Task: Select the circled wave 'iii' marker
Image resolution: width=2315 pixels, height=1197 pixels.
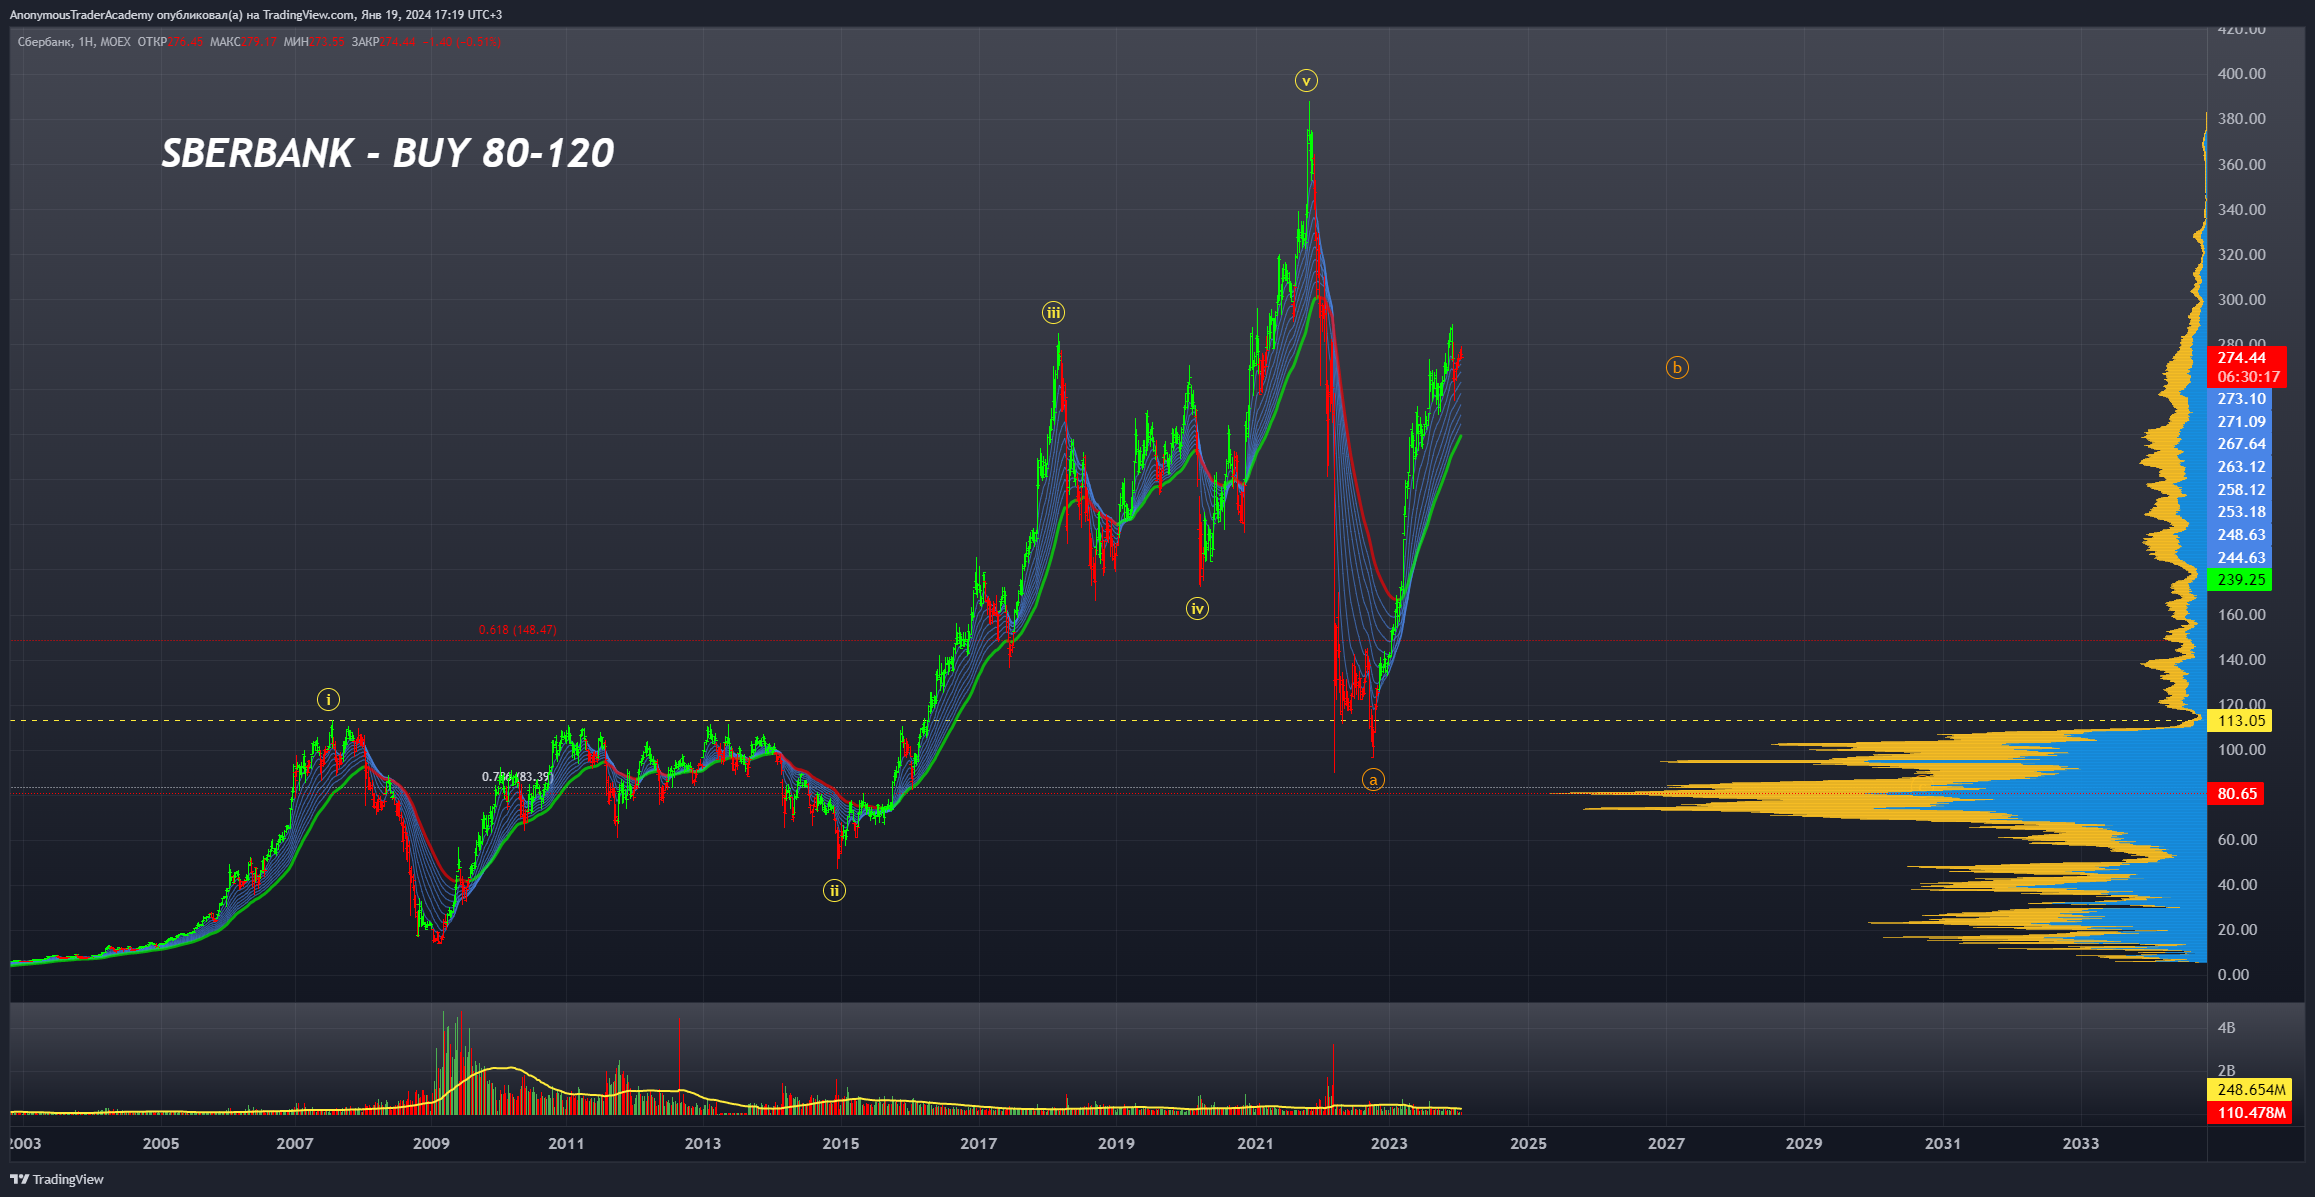Action: (x=1053, y=313)
